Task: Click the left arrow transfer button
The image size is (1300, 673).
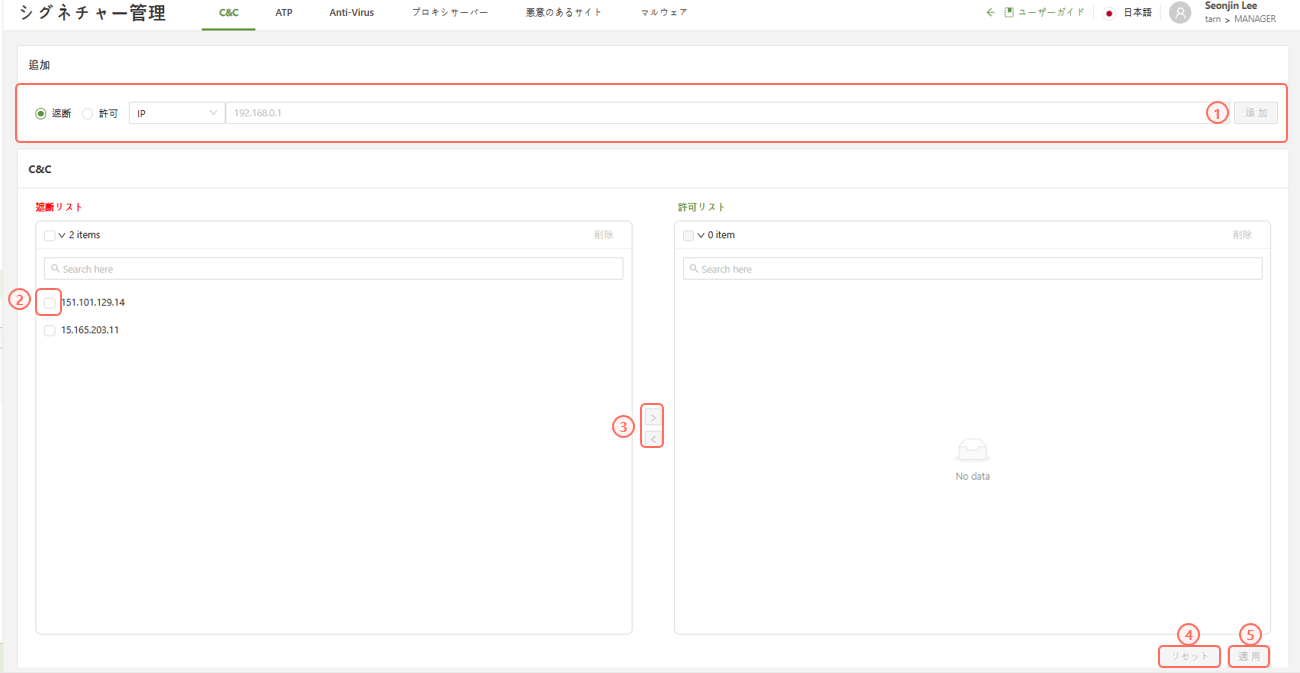Action: pos(653,439)
